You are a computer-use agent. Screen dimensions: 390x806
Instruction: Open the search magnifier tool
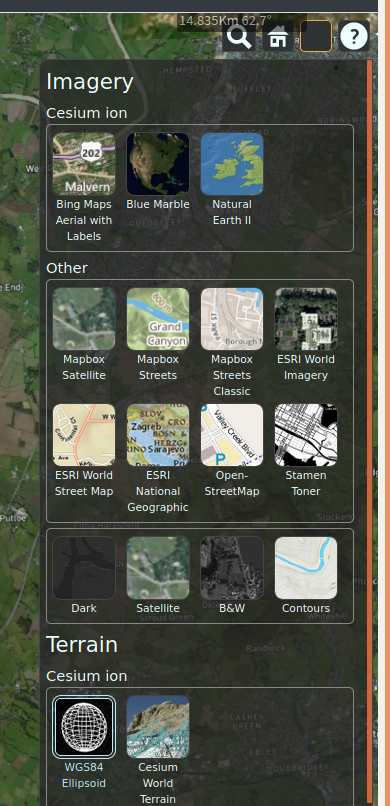239,36
